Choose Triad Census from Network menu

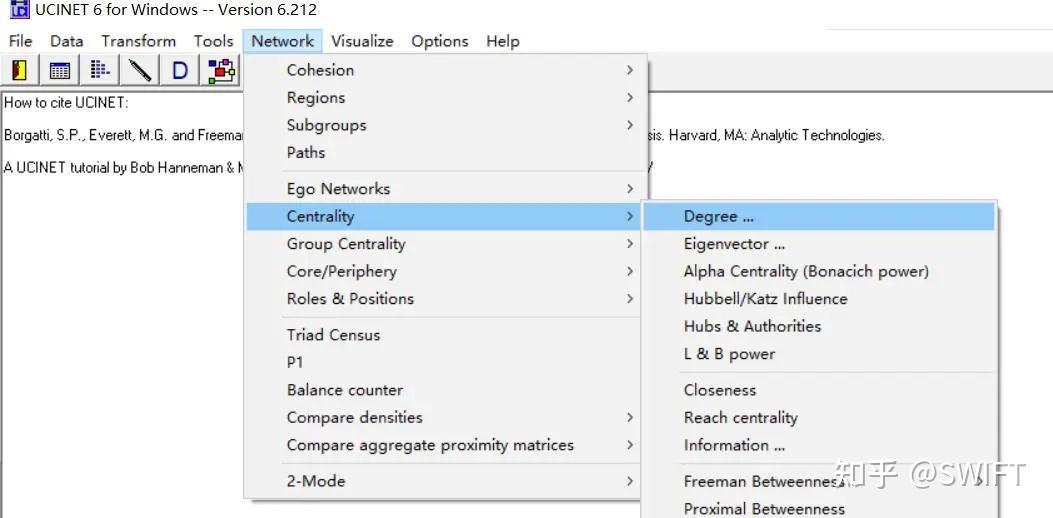click(x=333, y=335)
